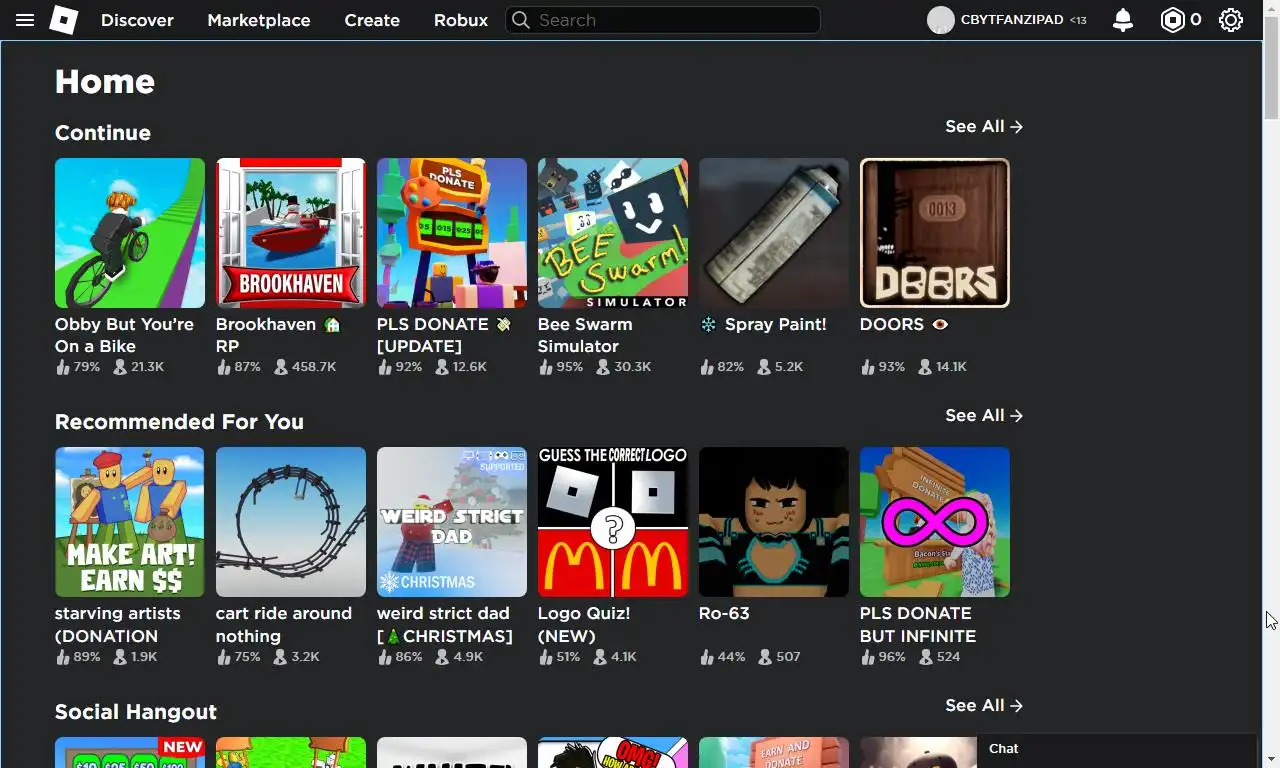Open the Ro-63 game thumbnail
Image resolution: width=1280 pixels, height=768 pixels.
[x=774, y=522]
